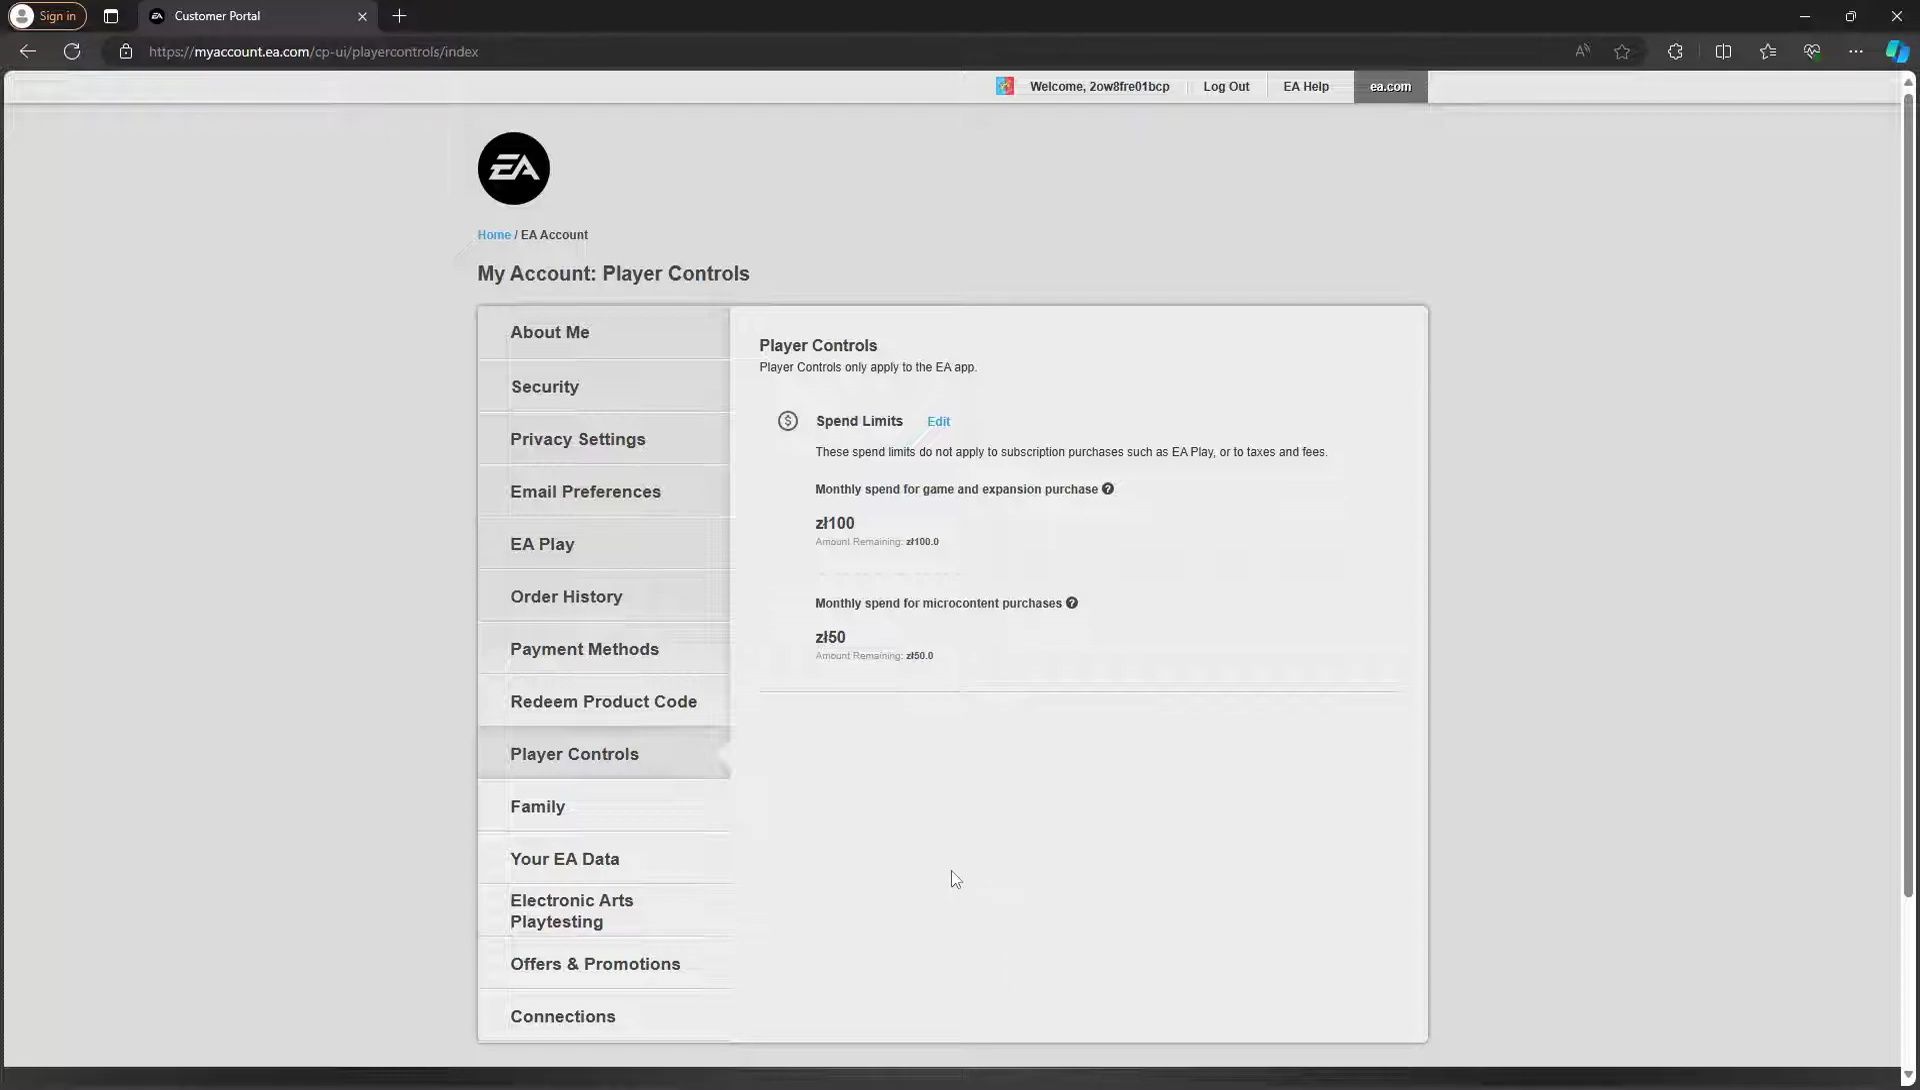
Task: Open EA Help
Action: pos(1306,86)
